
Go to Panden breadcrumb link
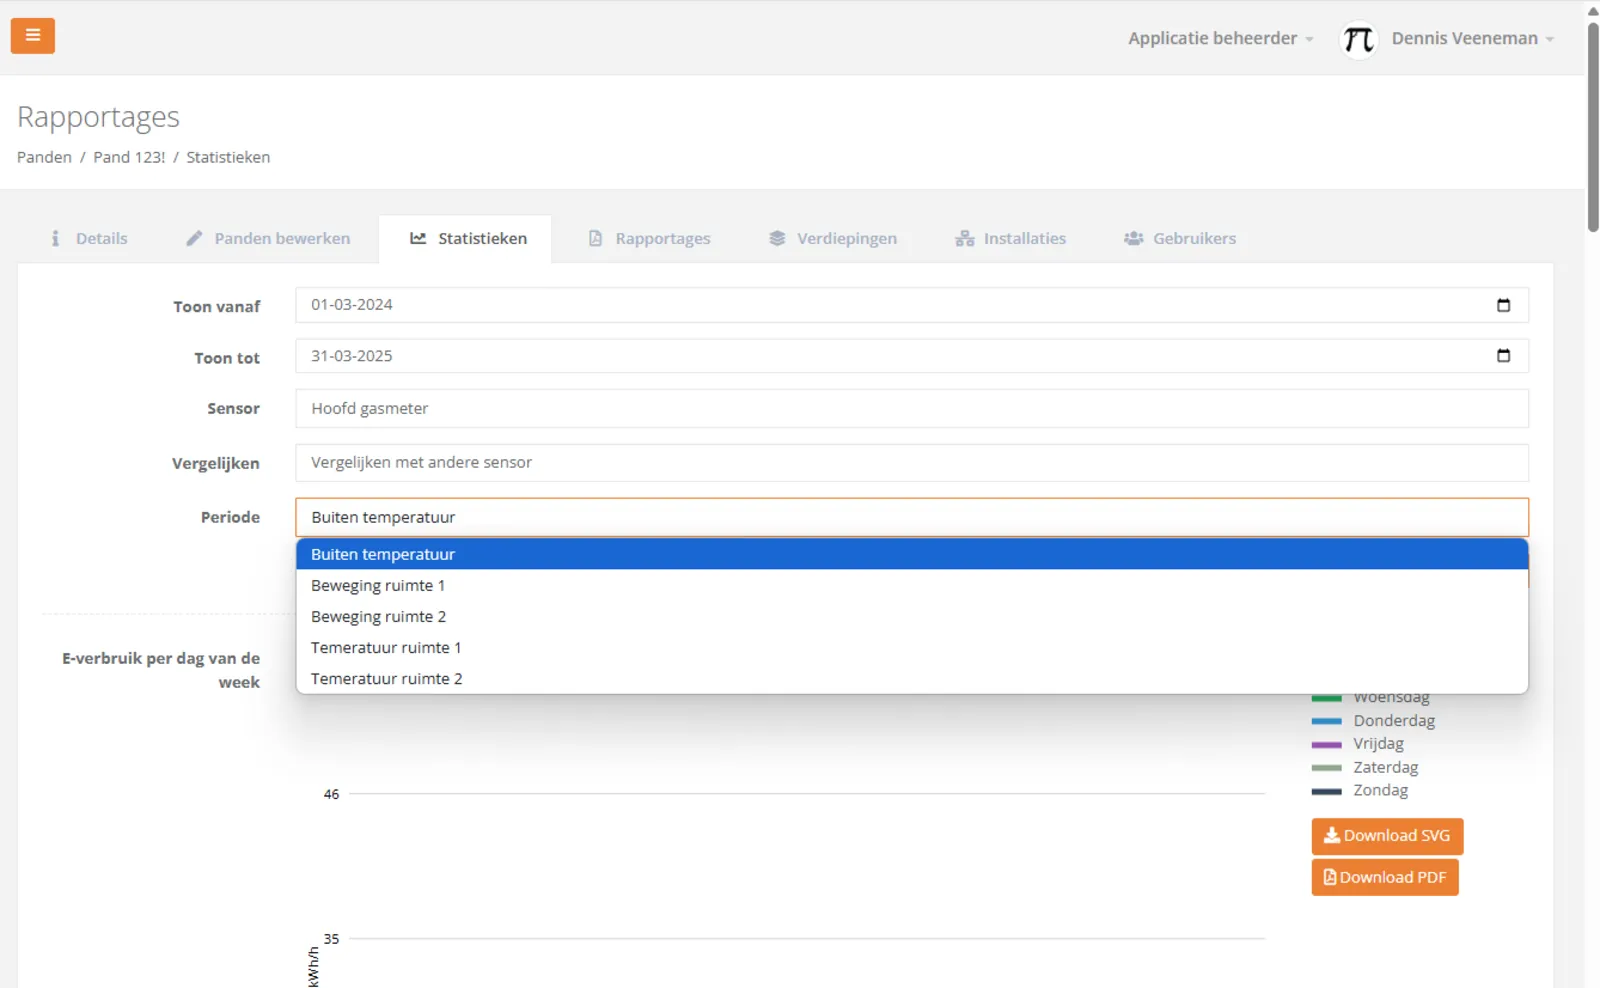point(44,157)
